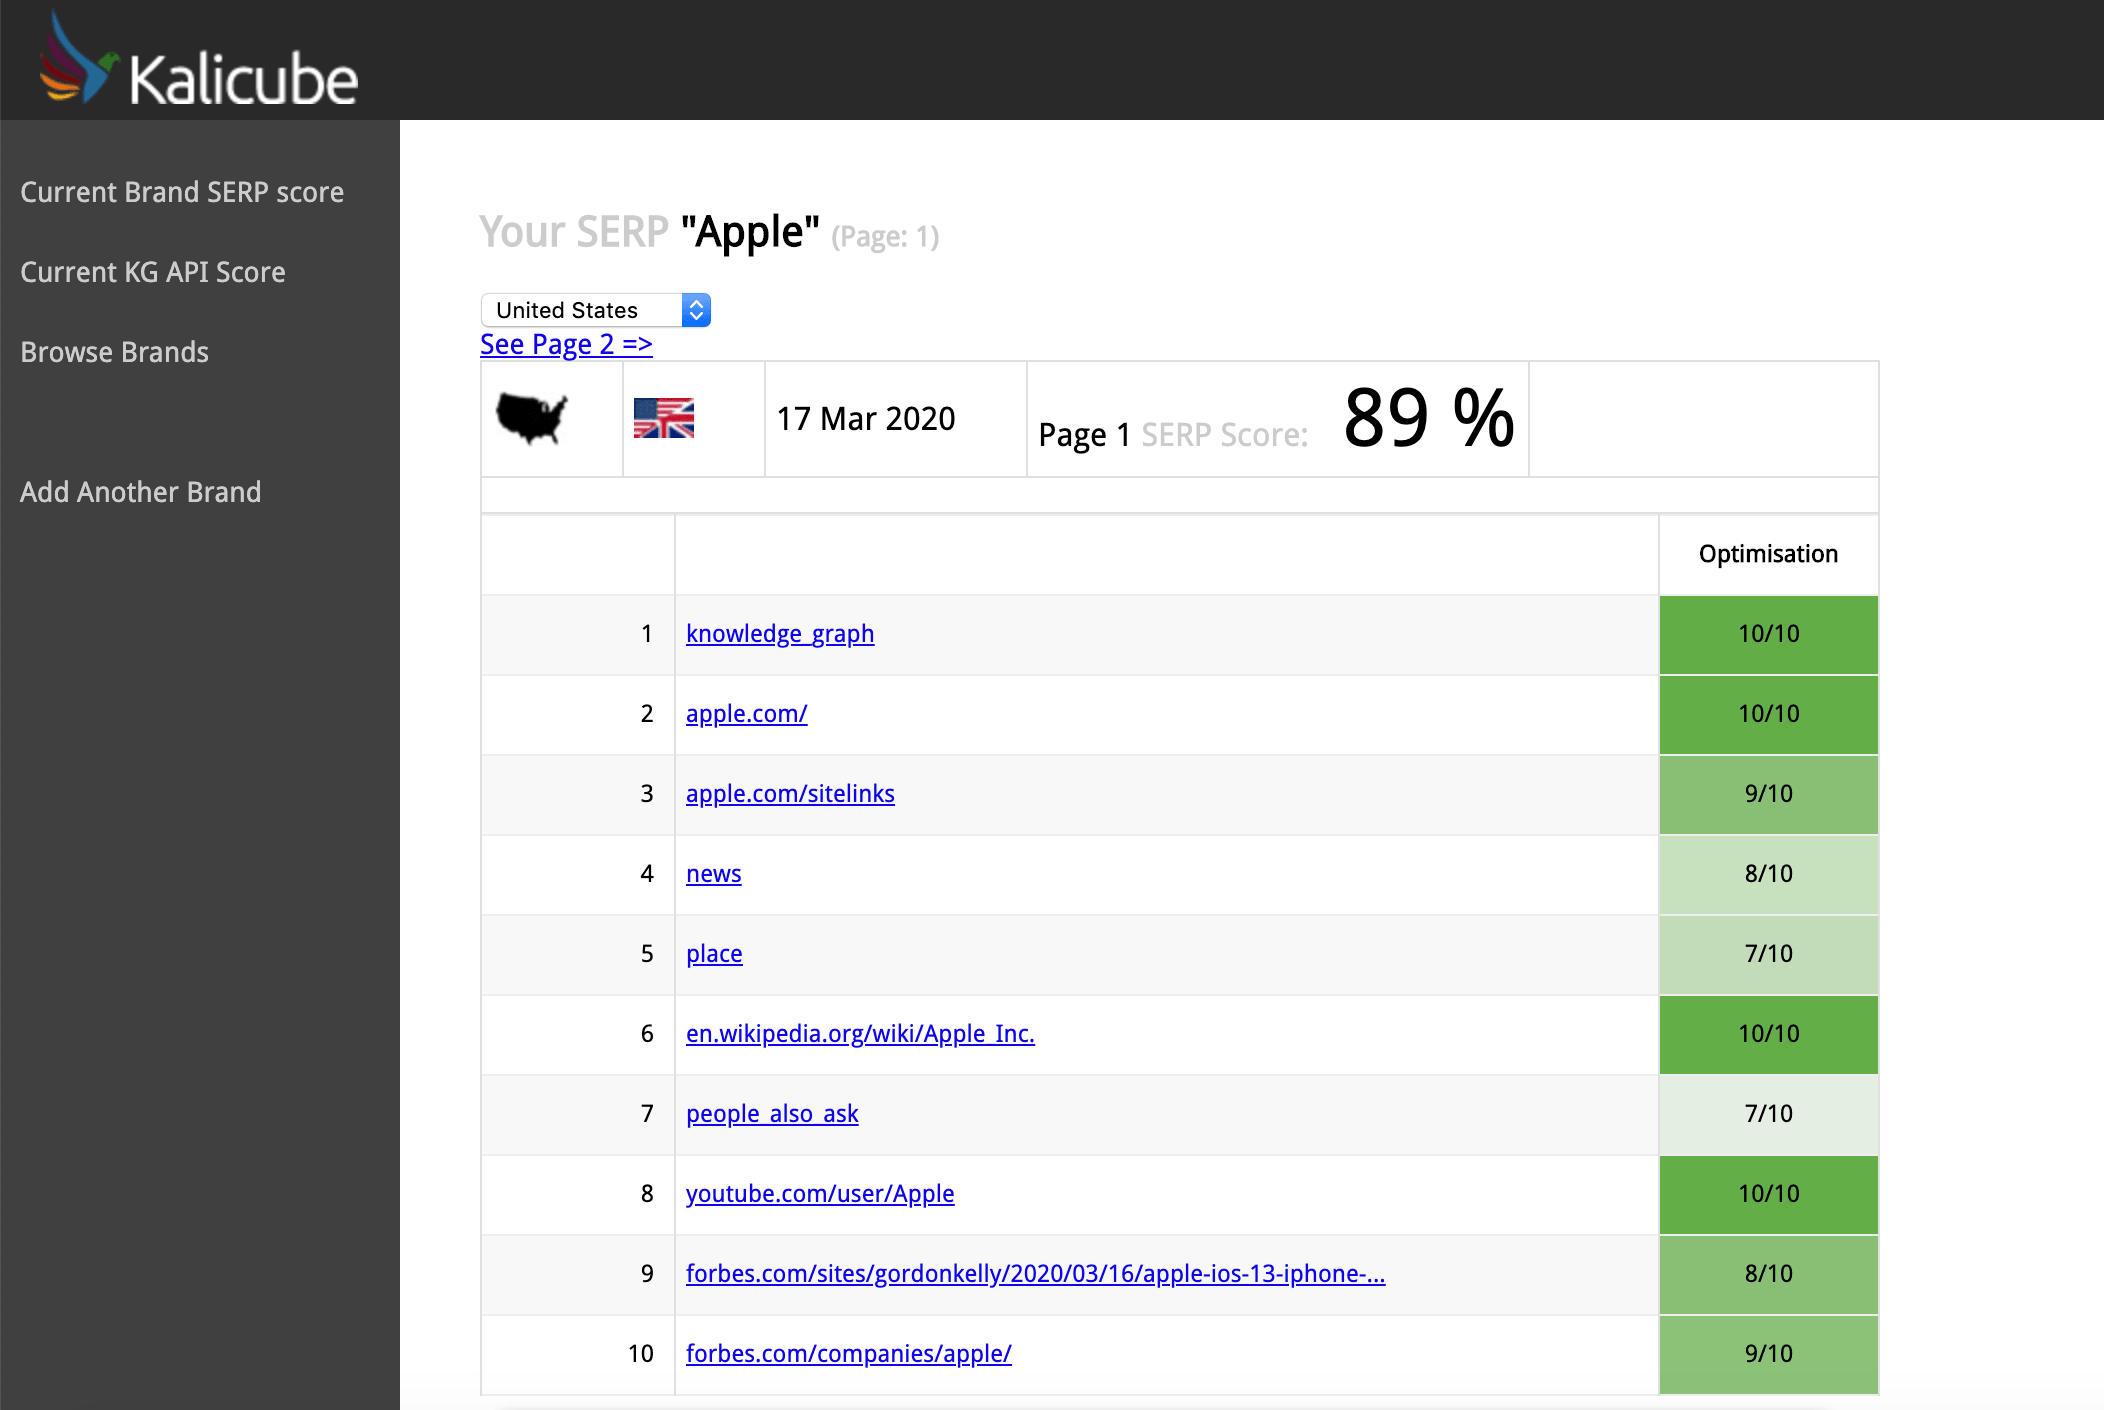Click the apple.com/ link in row 2
2104x1410 pixels.
tap(746, 713)
